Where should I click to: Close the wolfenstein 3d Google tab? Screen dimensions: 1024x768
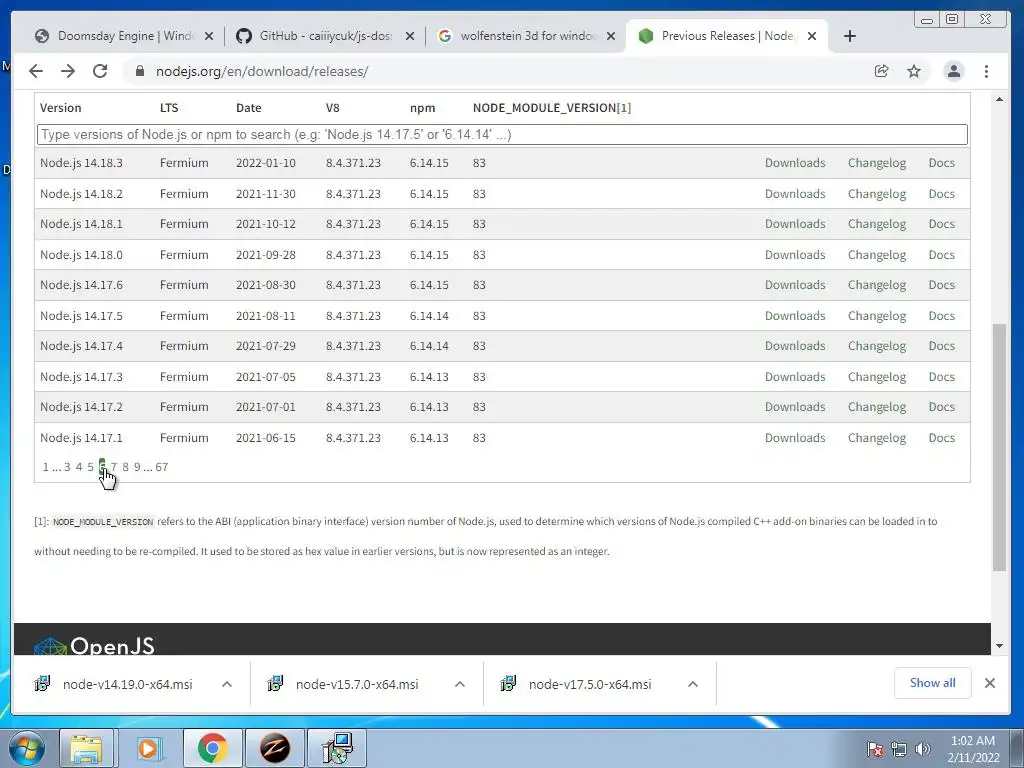tap(611, 36)
